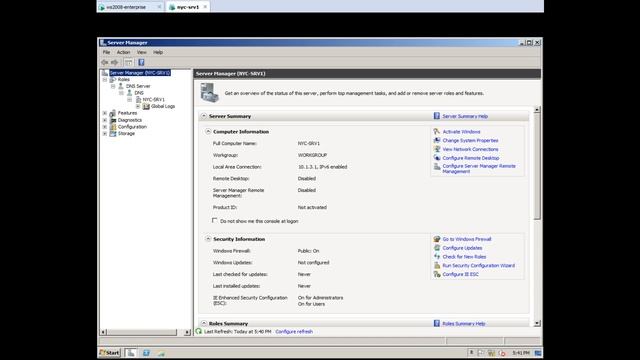Click the DNS Server role icon
The width and height of the screenshot is (640, 360).
coord(121,86)
